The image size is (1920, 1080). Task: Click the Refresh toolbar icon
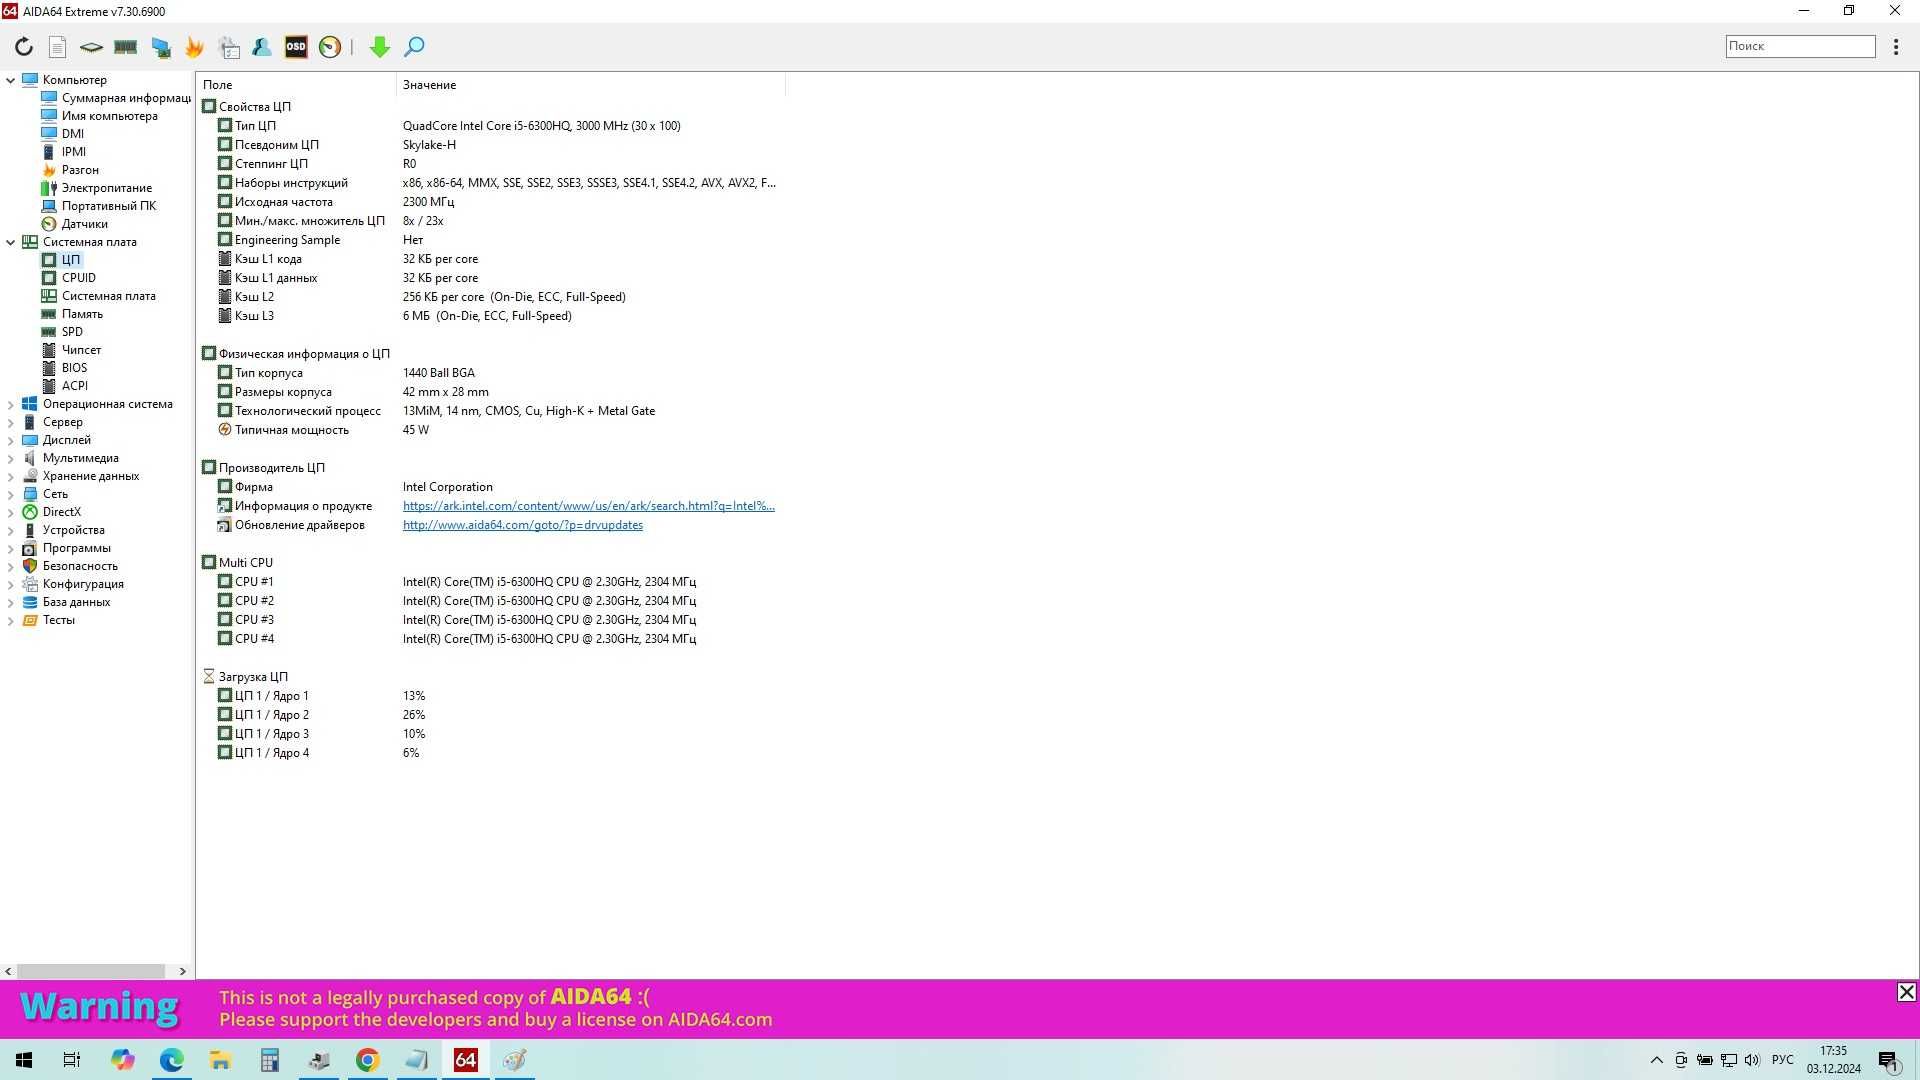pyautogui.click(x=24, y=47)
